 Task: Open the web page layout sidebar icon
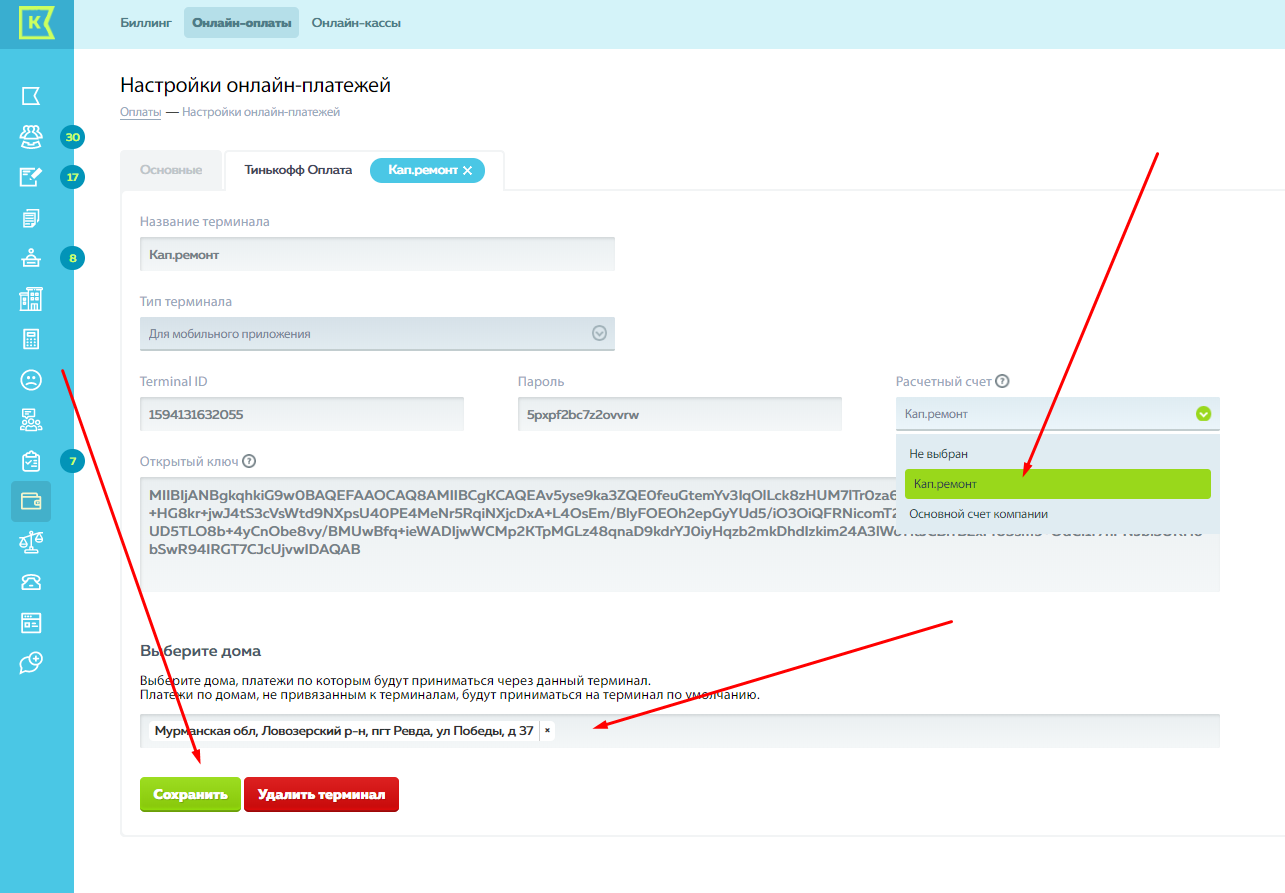pyautogui.click(x=31, y=623)
